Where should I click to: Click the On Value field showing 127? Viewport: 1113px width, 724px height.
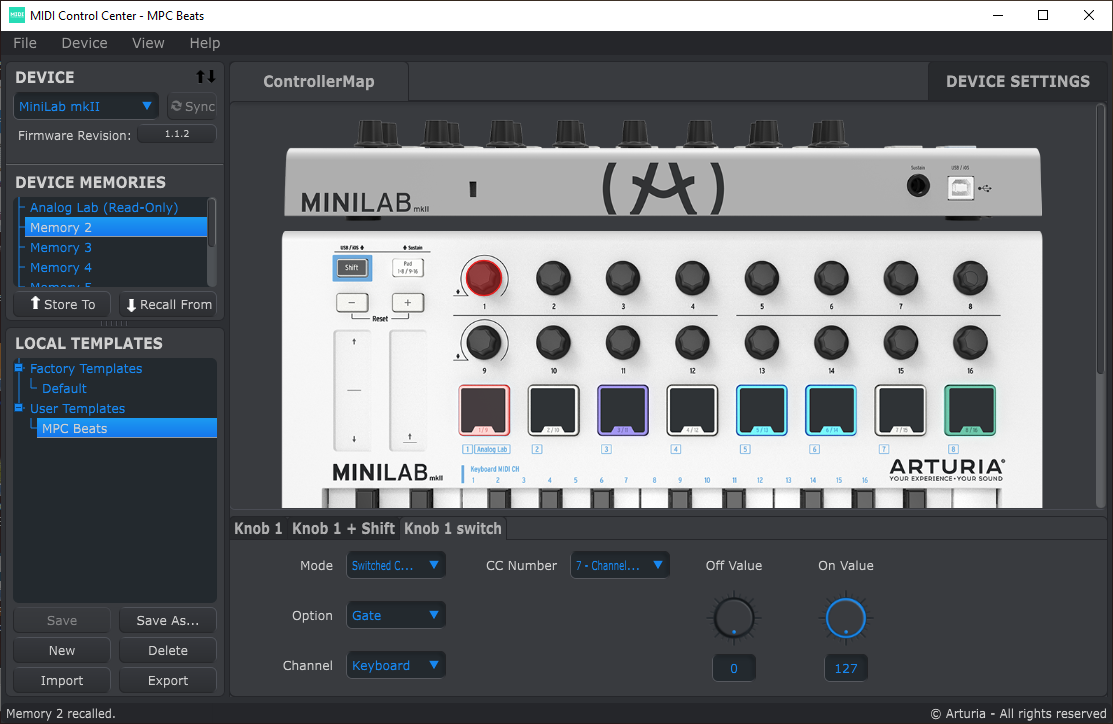(845, 668)
